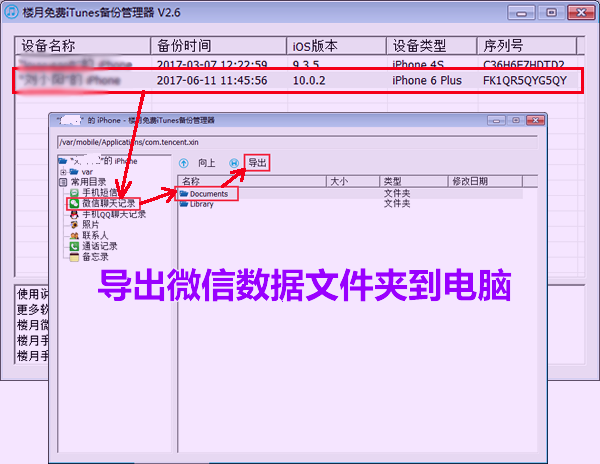The width and height of the screenshot is (600, 464).
Task: Select the Documents folder row
Action: coord(350,194)
